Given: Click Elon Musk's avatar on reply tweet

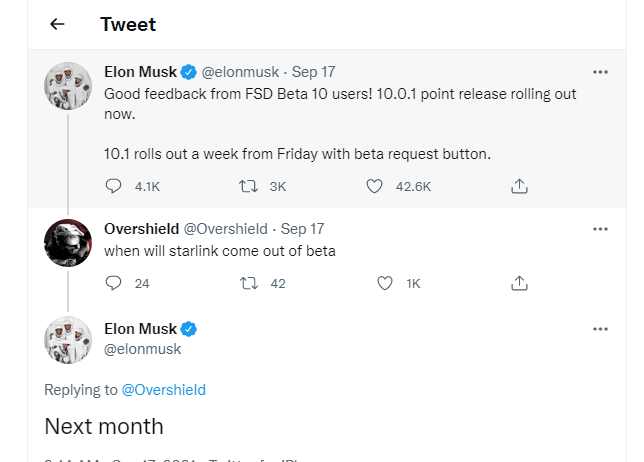Looking at the screenshot, I should (68, 340).
